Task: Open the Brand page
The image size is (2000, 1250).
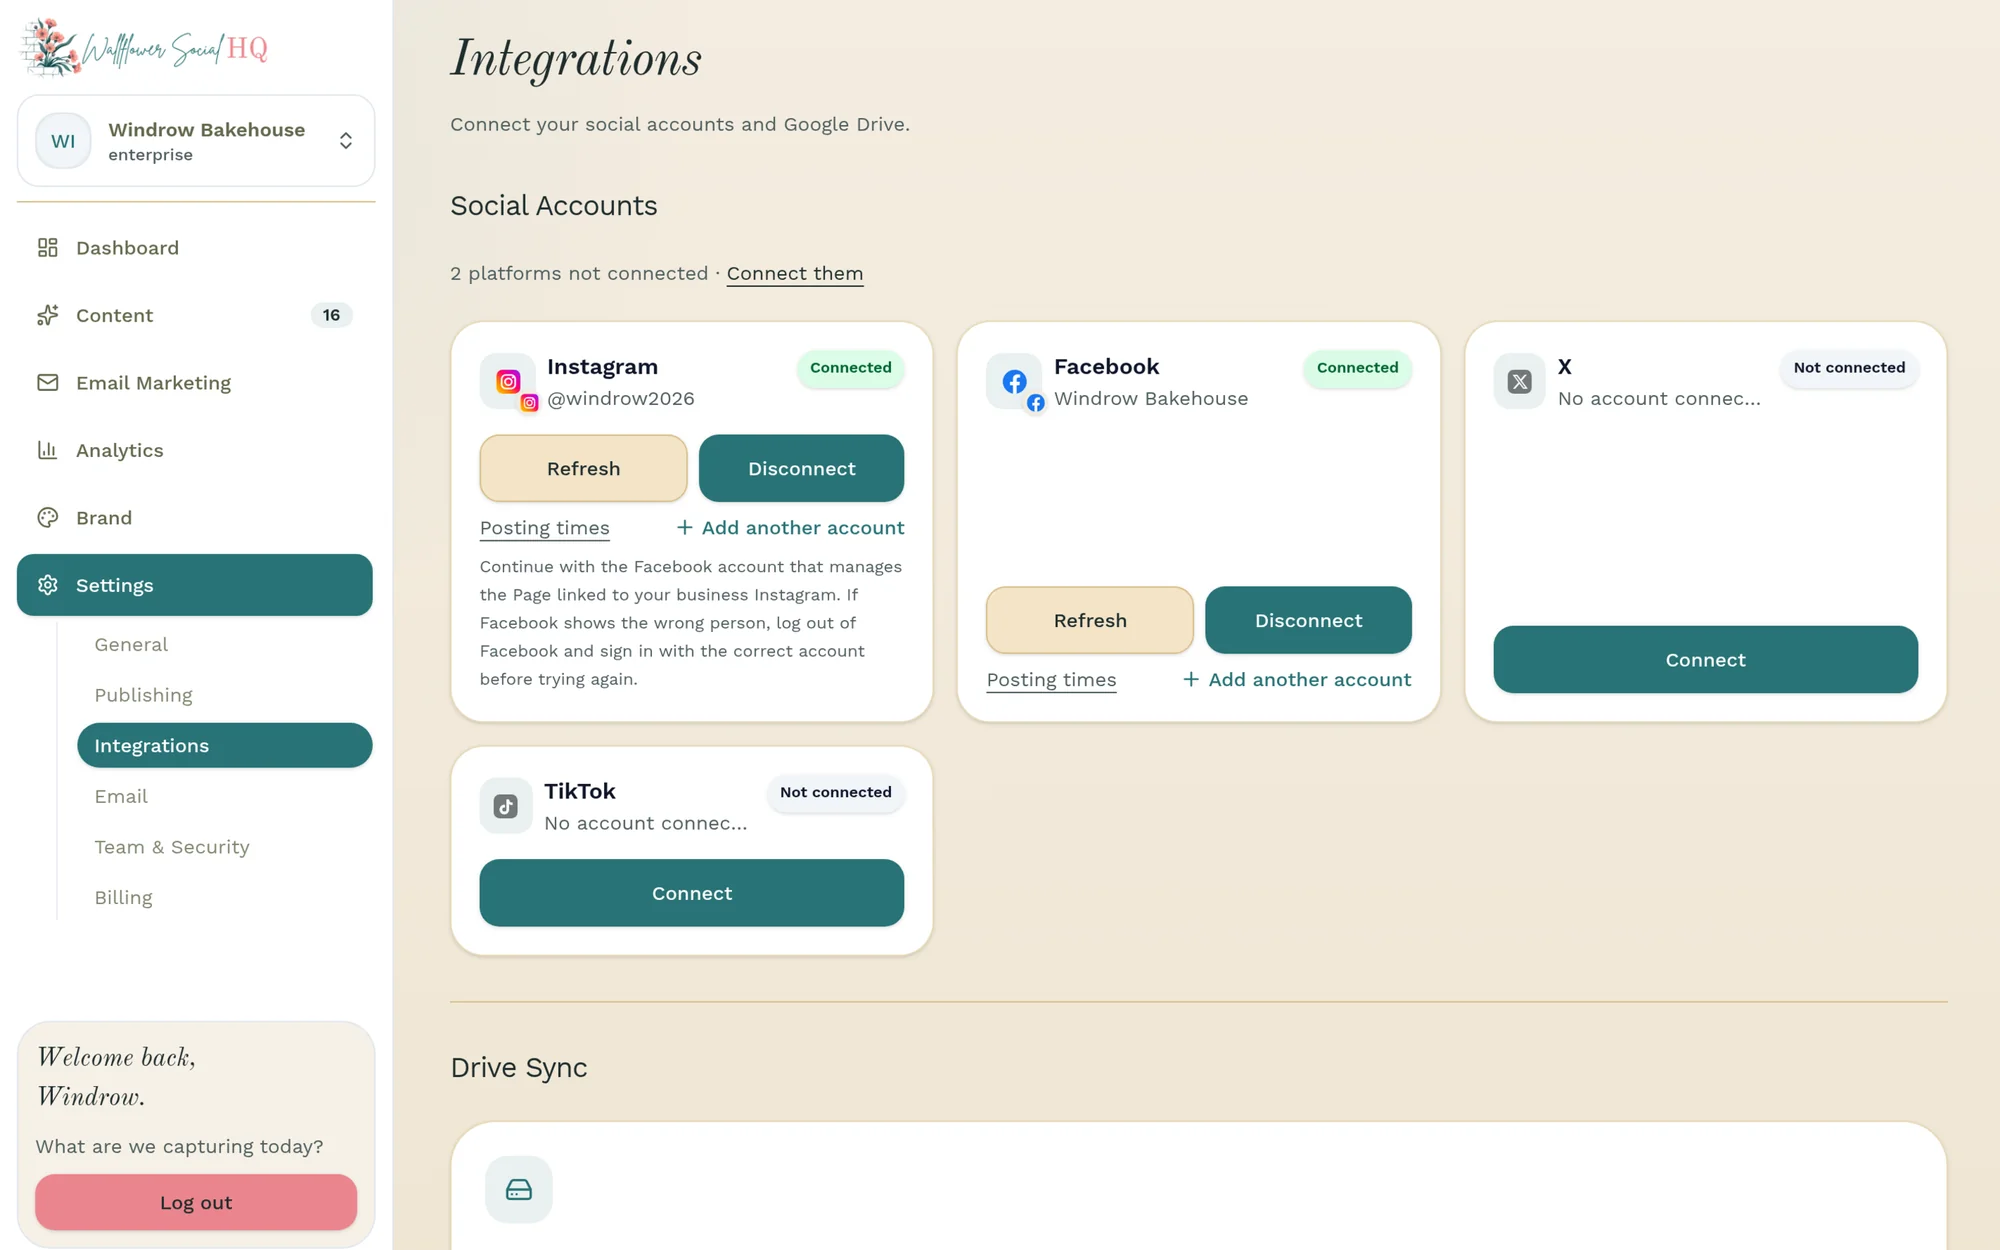Action: click(x=195, y=517)
